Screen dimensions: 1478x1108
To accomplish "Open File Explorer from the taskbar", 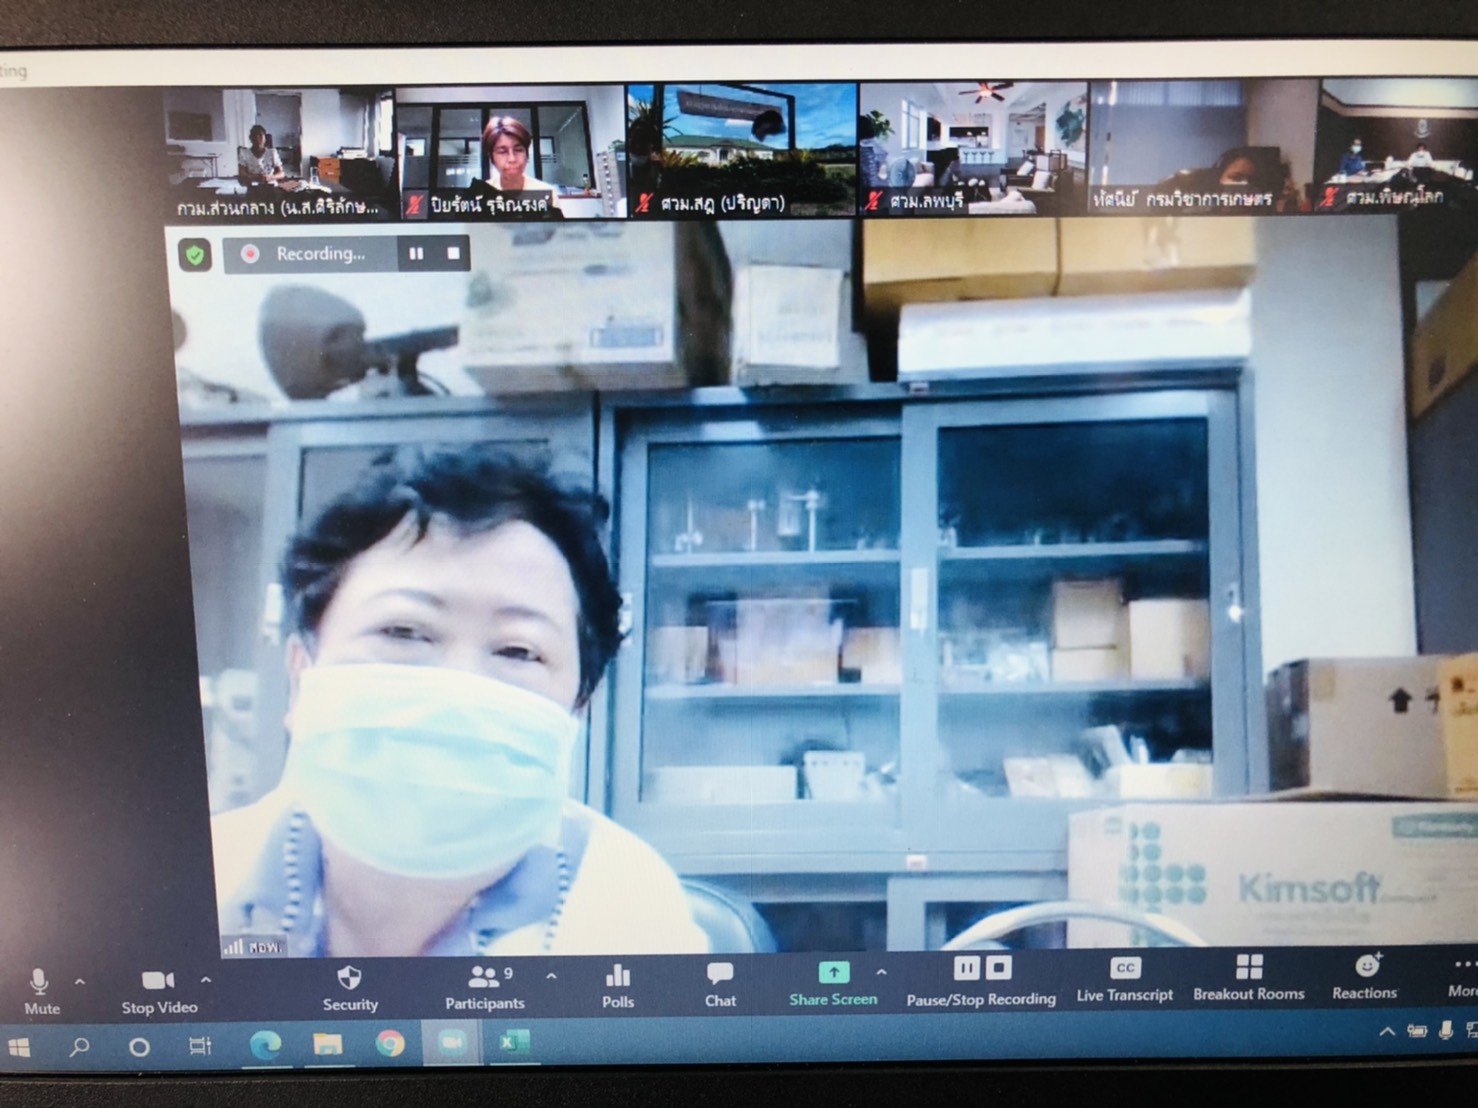I will tap(327, 1044).
